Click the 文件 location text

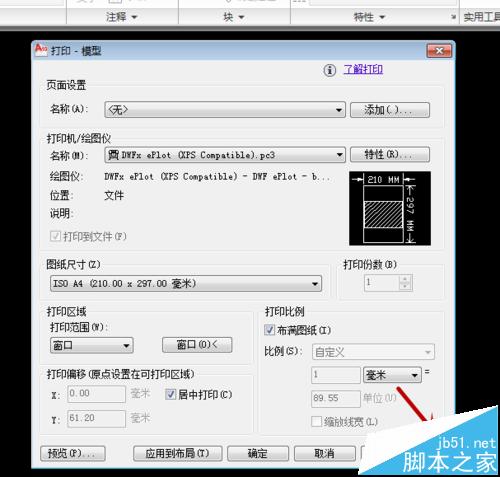(114, 195)
